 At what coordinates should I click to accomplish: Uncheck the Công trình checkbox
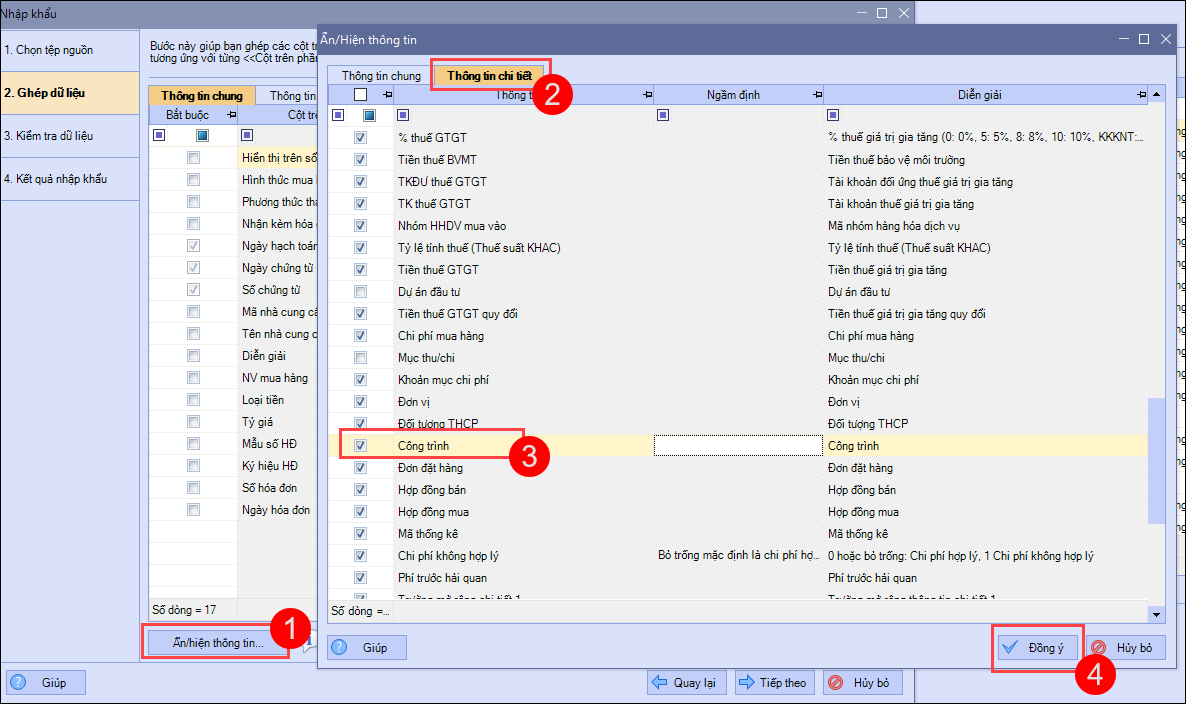click(x=360, y=446)
